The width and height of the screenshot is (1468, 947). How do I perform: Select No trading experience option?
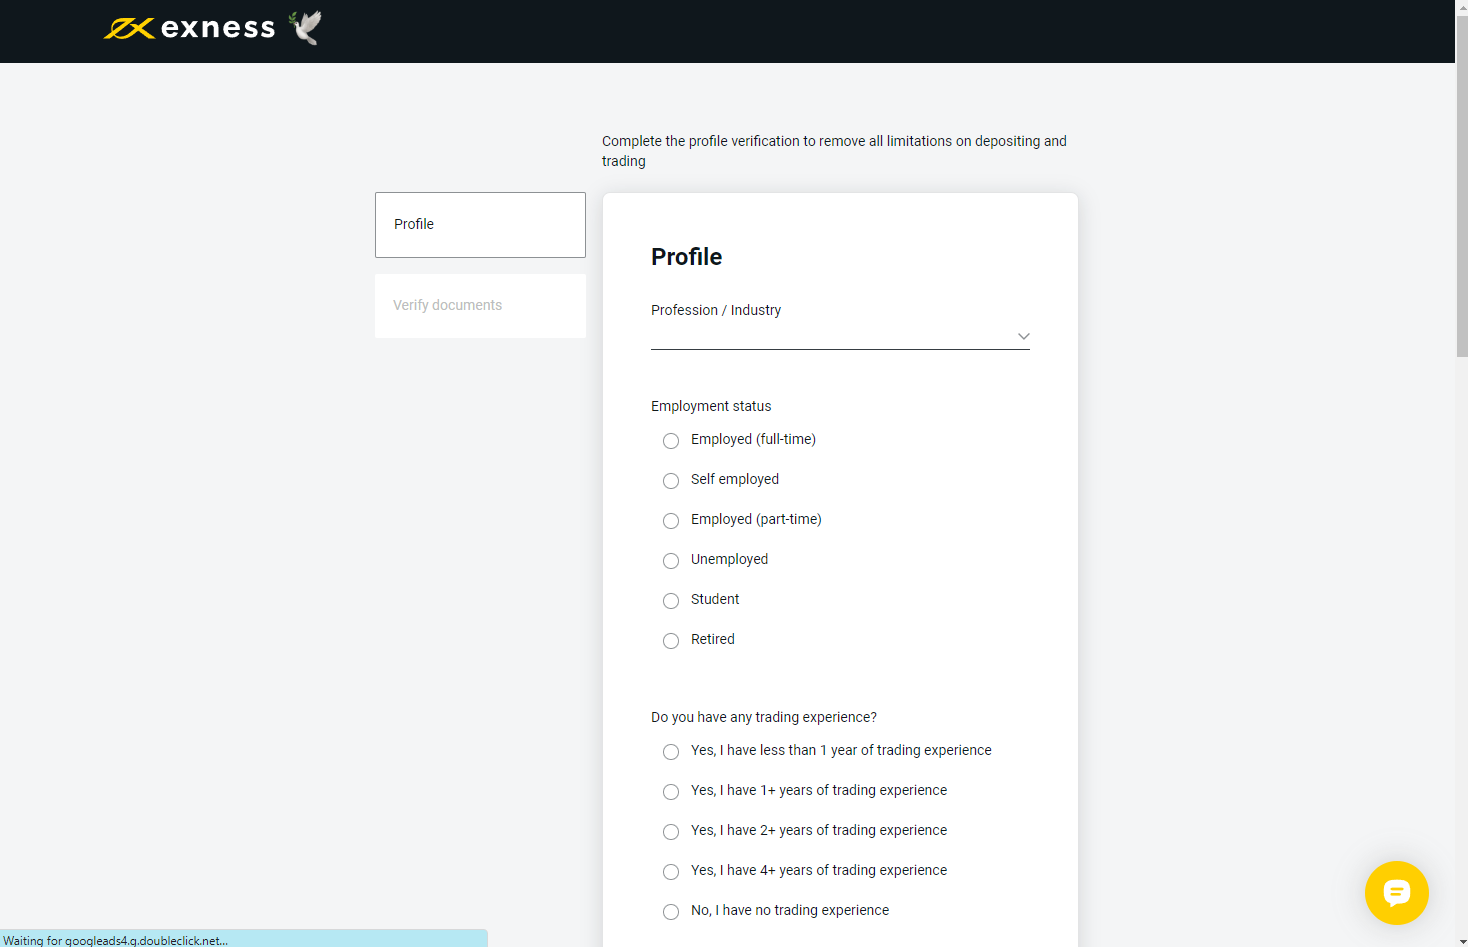point(671,912)
